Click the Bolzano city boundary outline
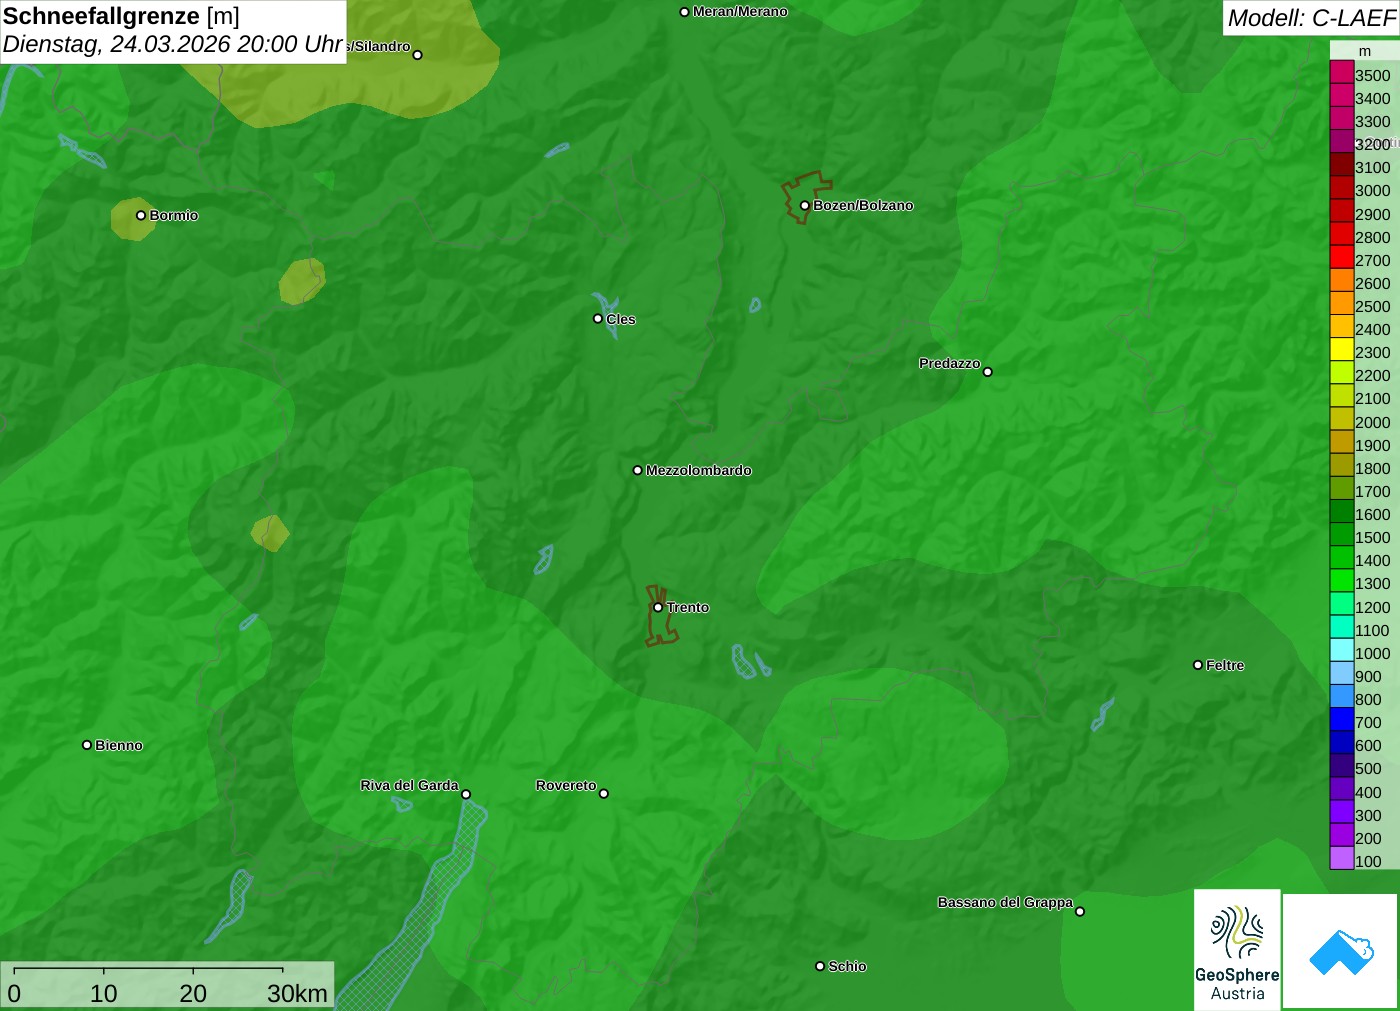Screen dimensions: 1400x1011 pyautogui.click(x=806, y=197)
